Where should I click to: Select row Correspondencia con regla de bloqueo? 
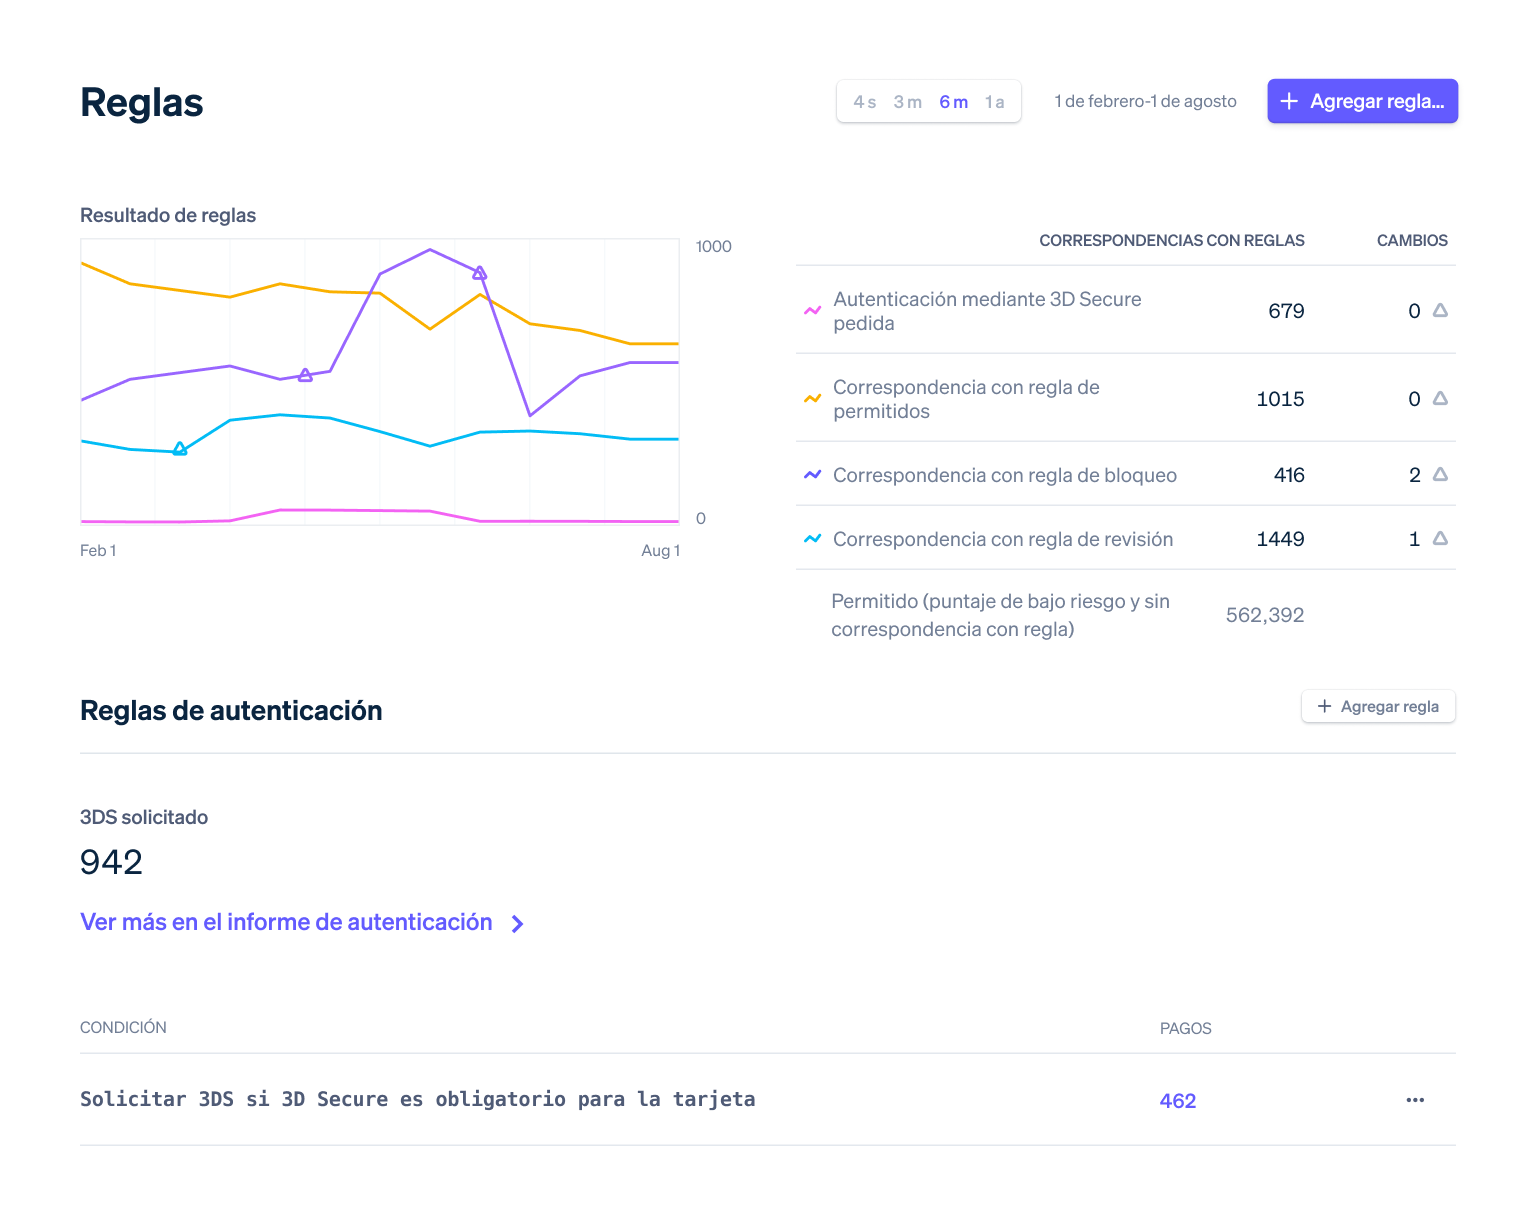click(1126, 474)
